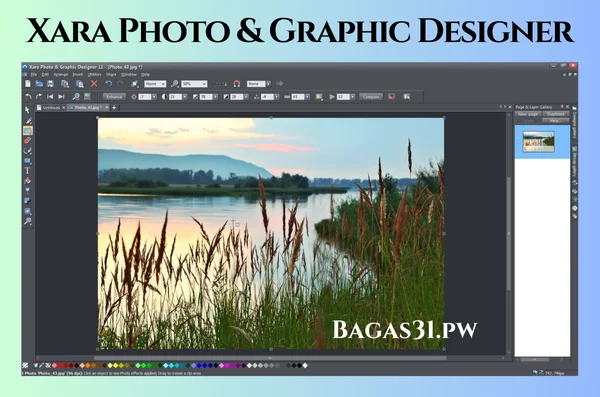This screenshot has width=600, height=397.
Task: Click the Open file folder icon
Action: click(39, 83)
